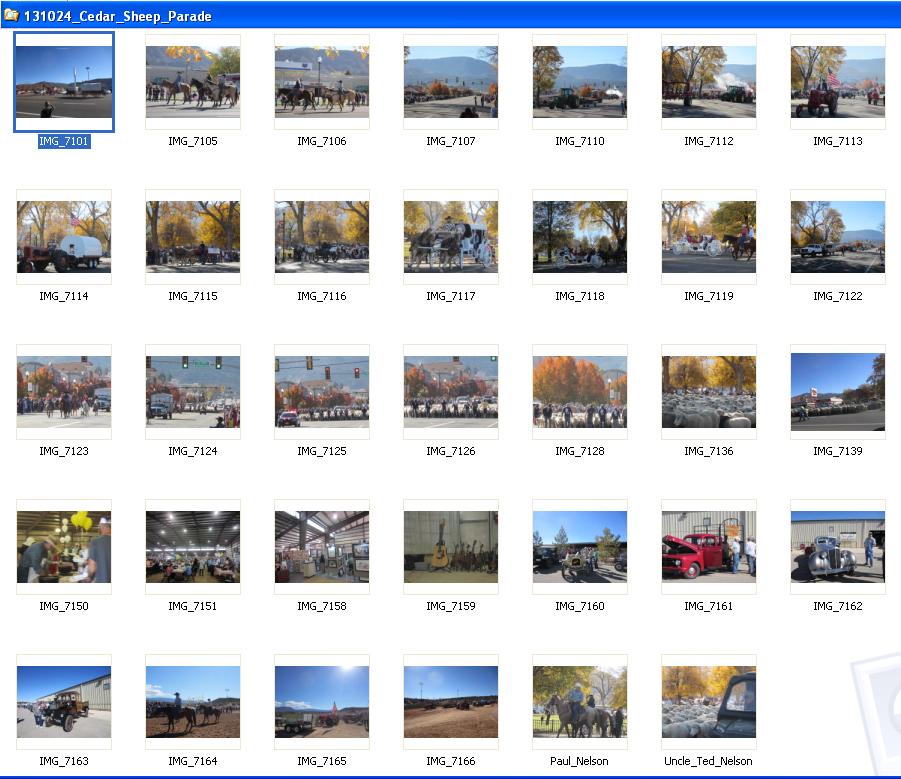The height and width of the screenshot is (779, 901).
Task: Click the IMG_7164 rider thumbnail
Action: [x=193, y=702]
